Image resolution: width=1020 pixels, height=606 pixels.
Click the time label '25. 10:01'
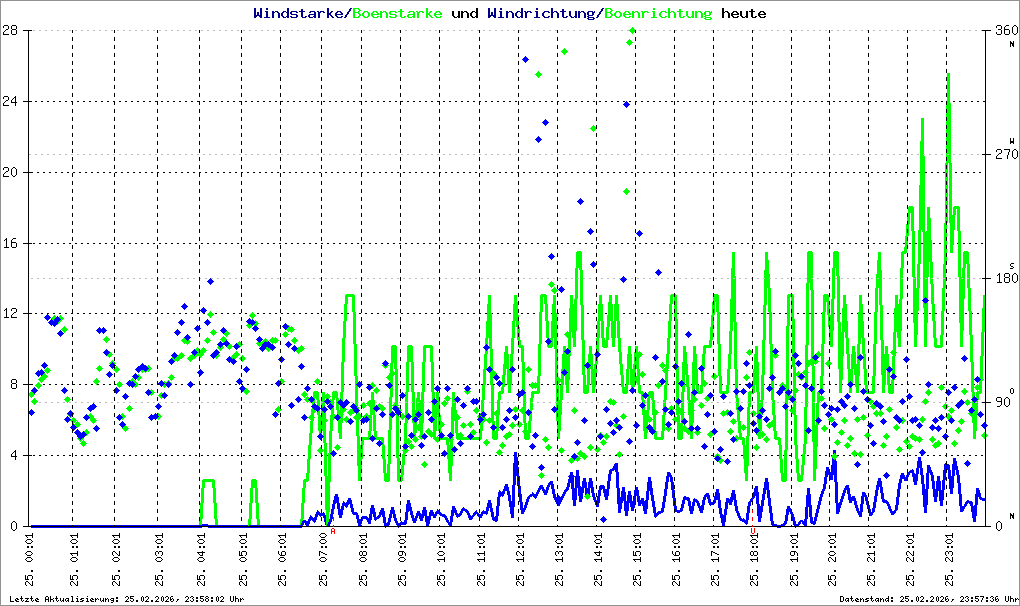(441, 560)
